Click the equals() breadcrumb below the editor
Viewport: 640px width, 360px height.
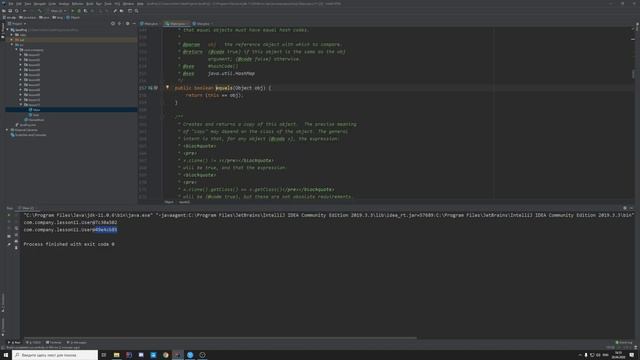pyautogui.click(x=184, y=202)
